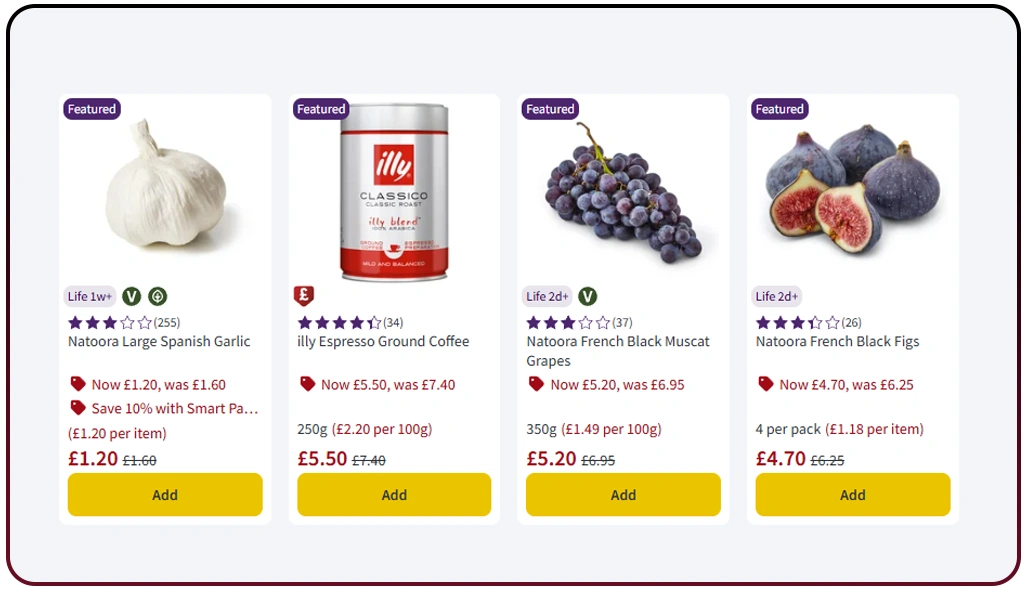Image resolution: width=1026 pixels, height=589 pixels.
Task: Click the V vegetarian icon on Spanish Garlic
Action: (131, 296)
